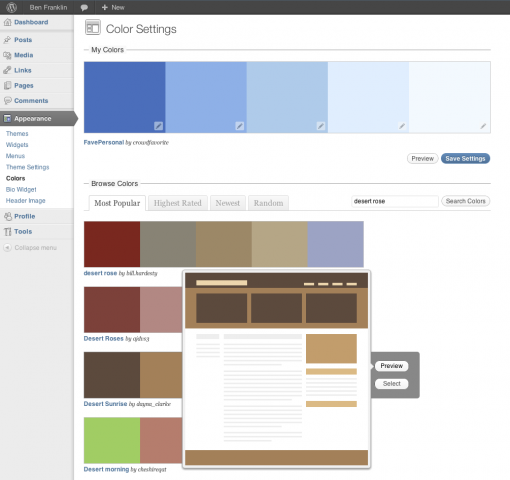
Task: Switch to Newest tab
Action: coord(228,203)
